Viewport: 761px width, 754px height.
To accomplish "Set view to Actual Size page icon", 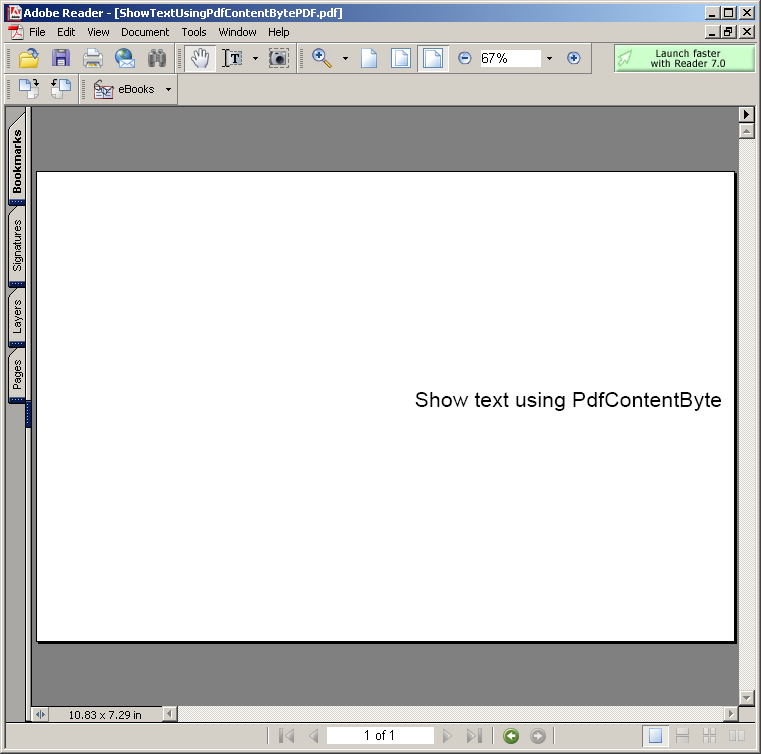I will pyautogui.click(x=369, y=58).
